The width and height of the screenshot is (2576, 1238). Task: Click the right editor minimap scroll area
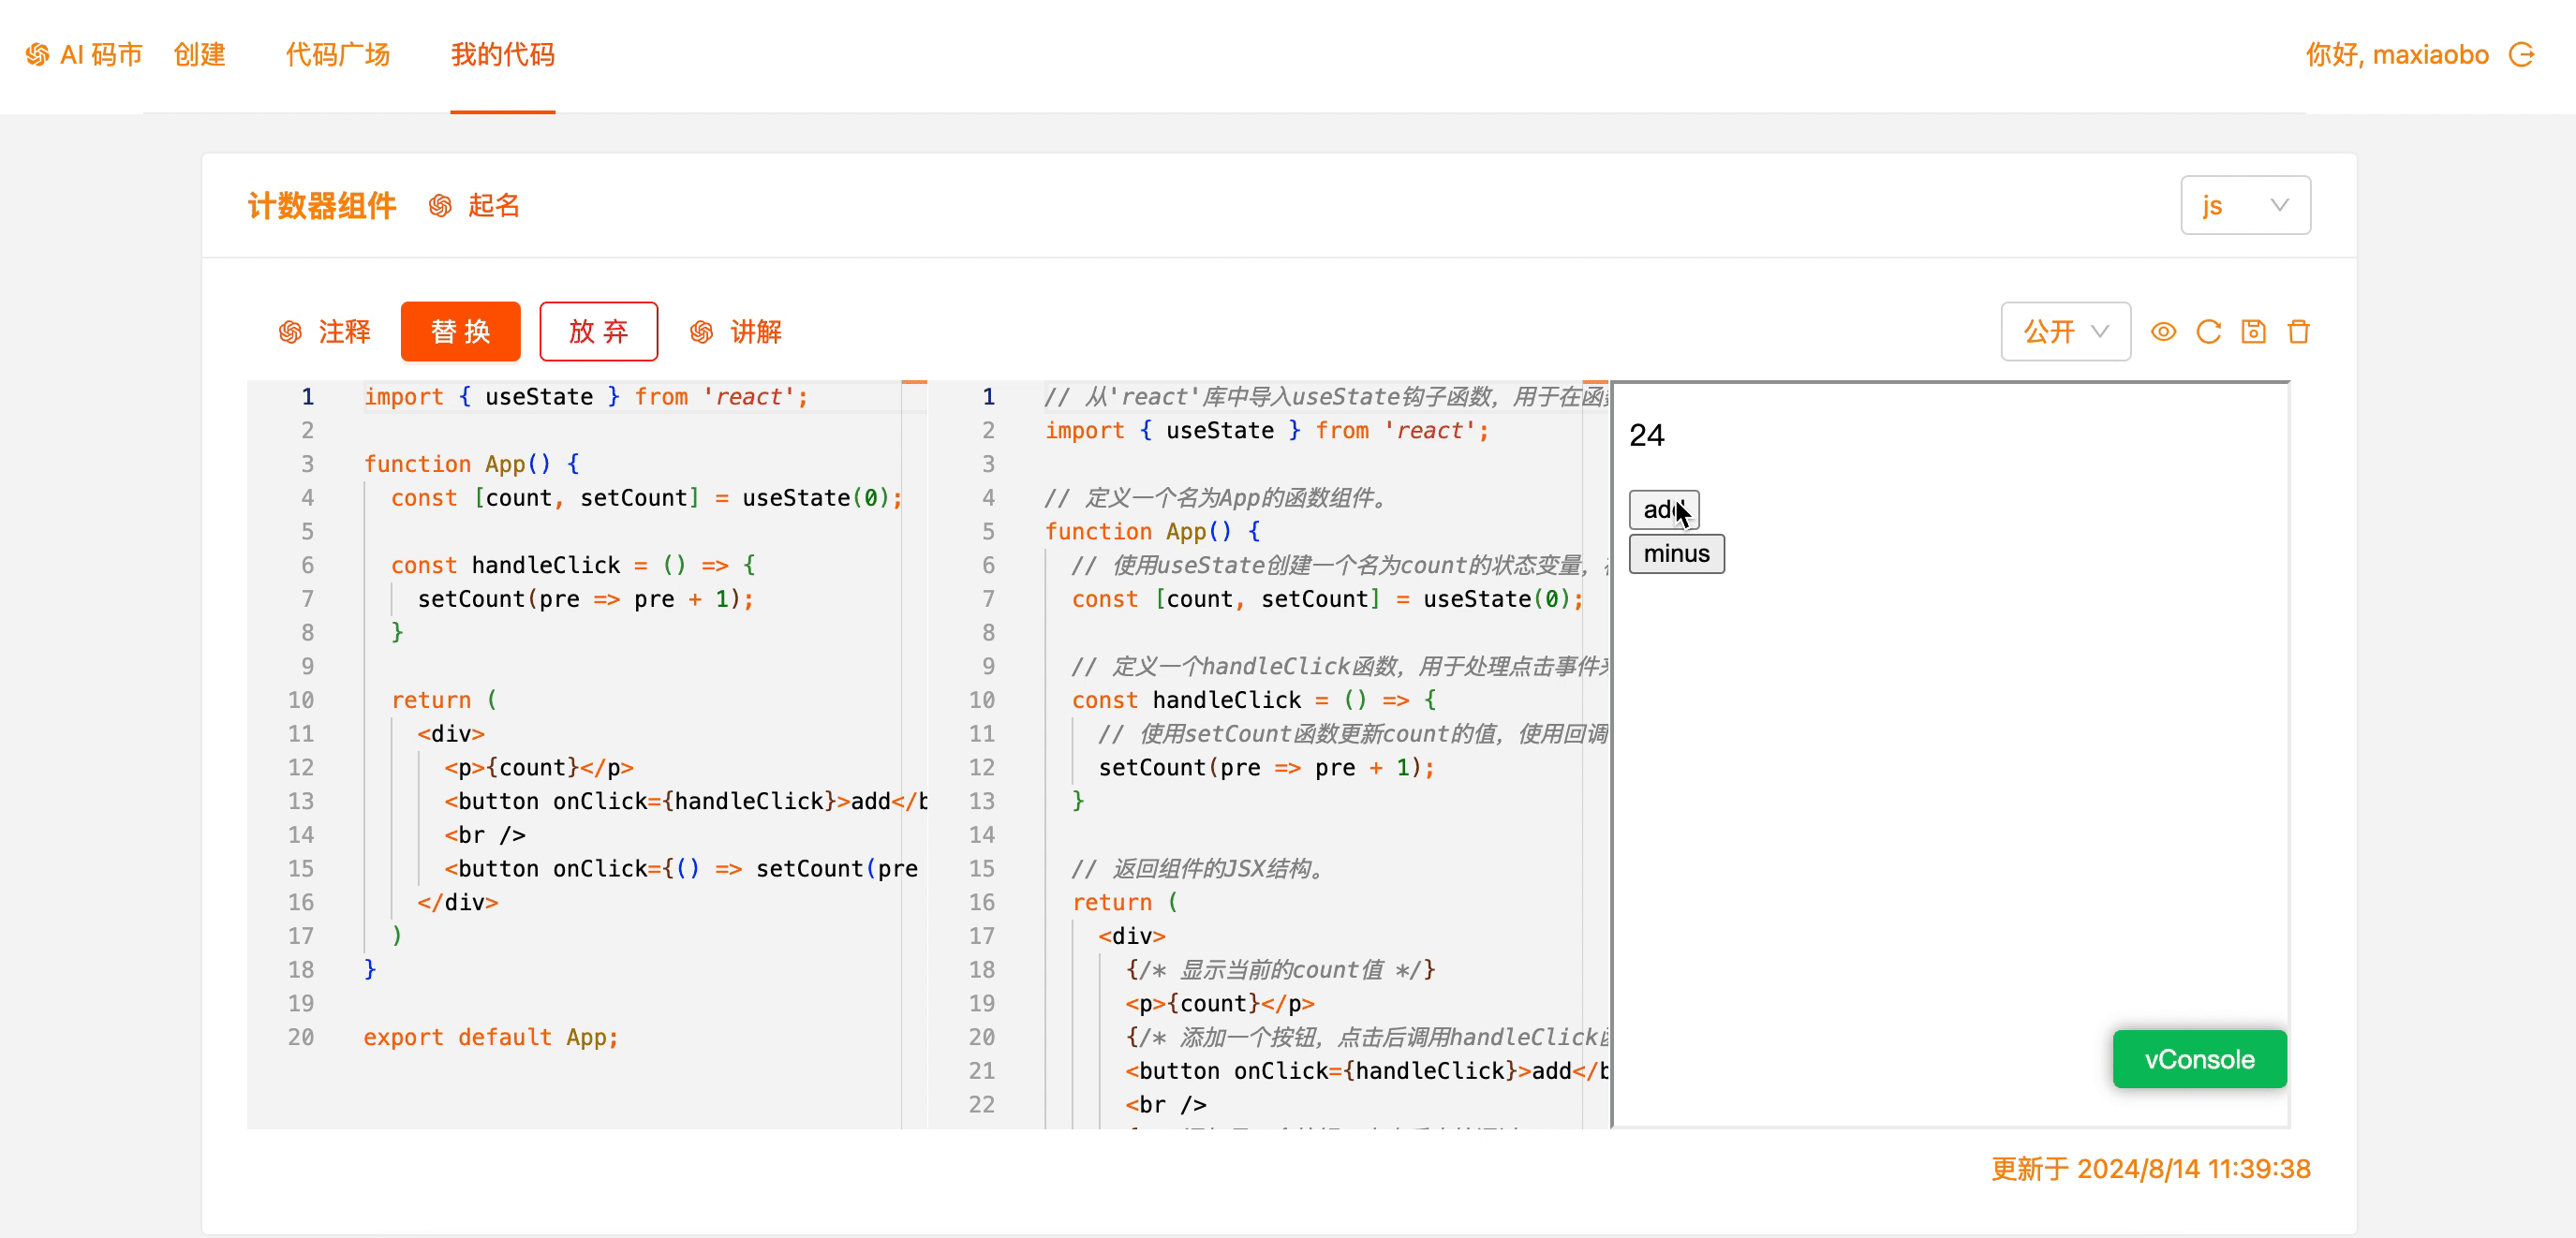pos(1596,755)
